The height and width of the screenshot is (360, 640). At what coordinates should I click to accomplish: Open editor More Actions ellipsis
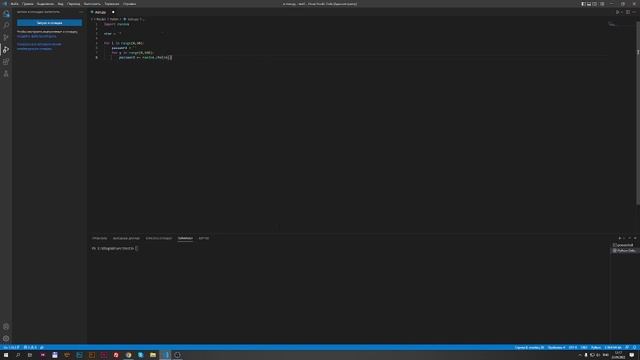(x=634, y=12)
